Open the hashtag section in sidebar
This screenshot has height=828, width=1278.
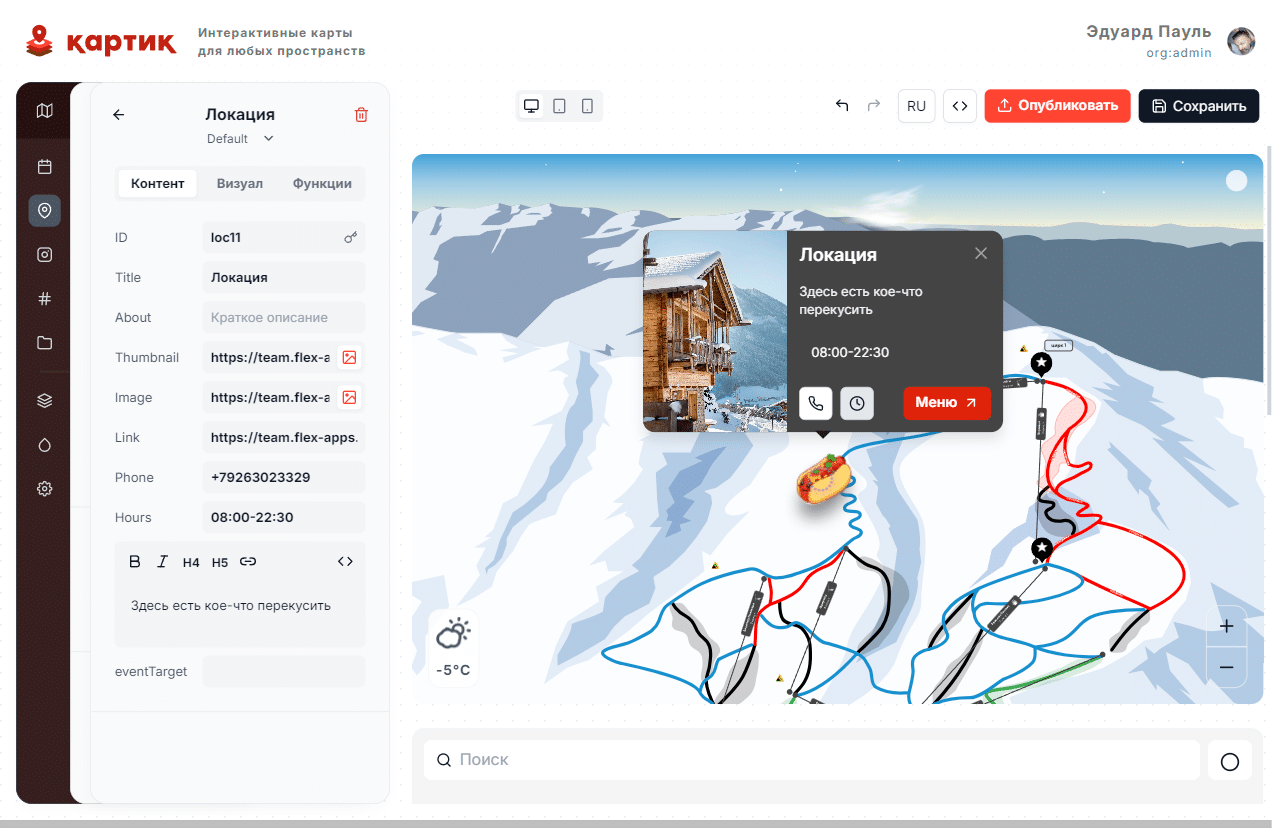(x=44, y=299)
